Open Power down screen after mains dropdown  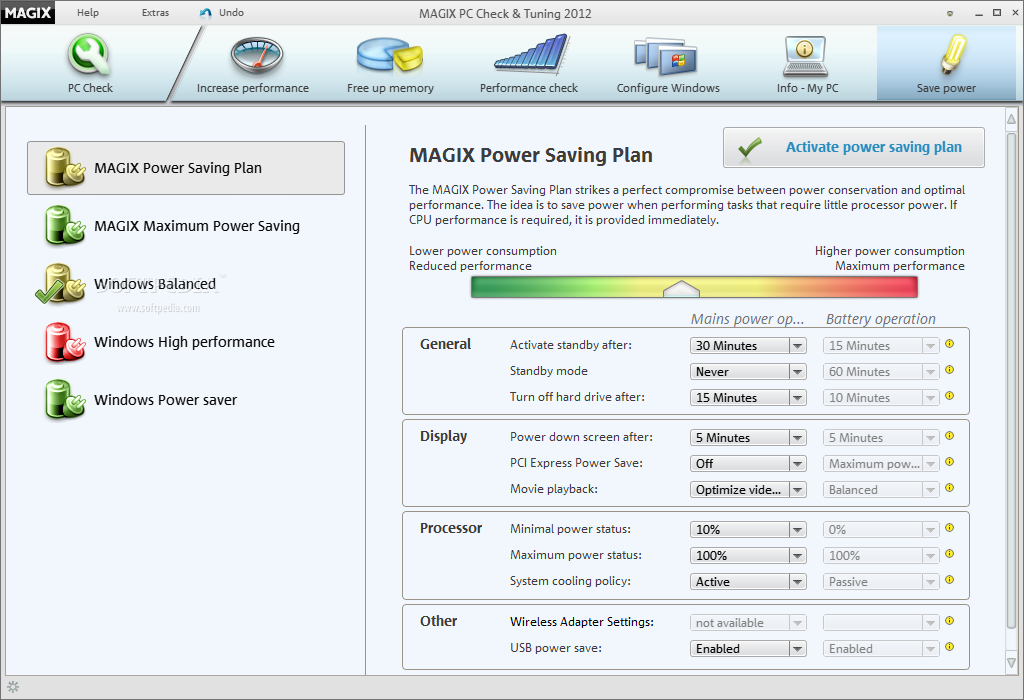point(748,438)
